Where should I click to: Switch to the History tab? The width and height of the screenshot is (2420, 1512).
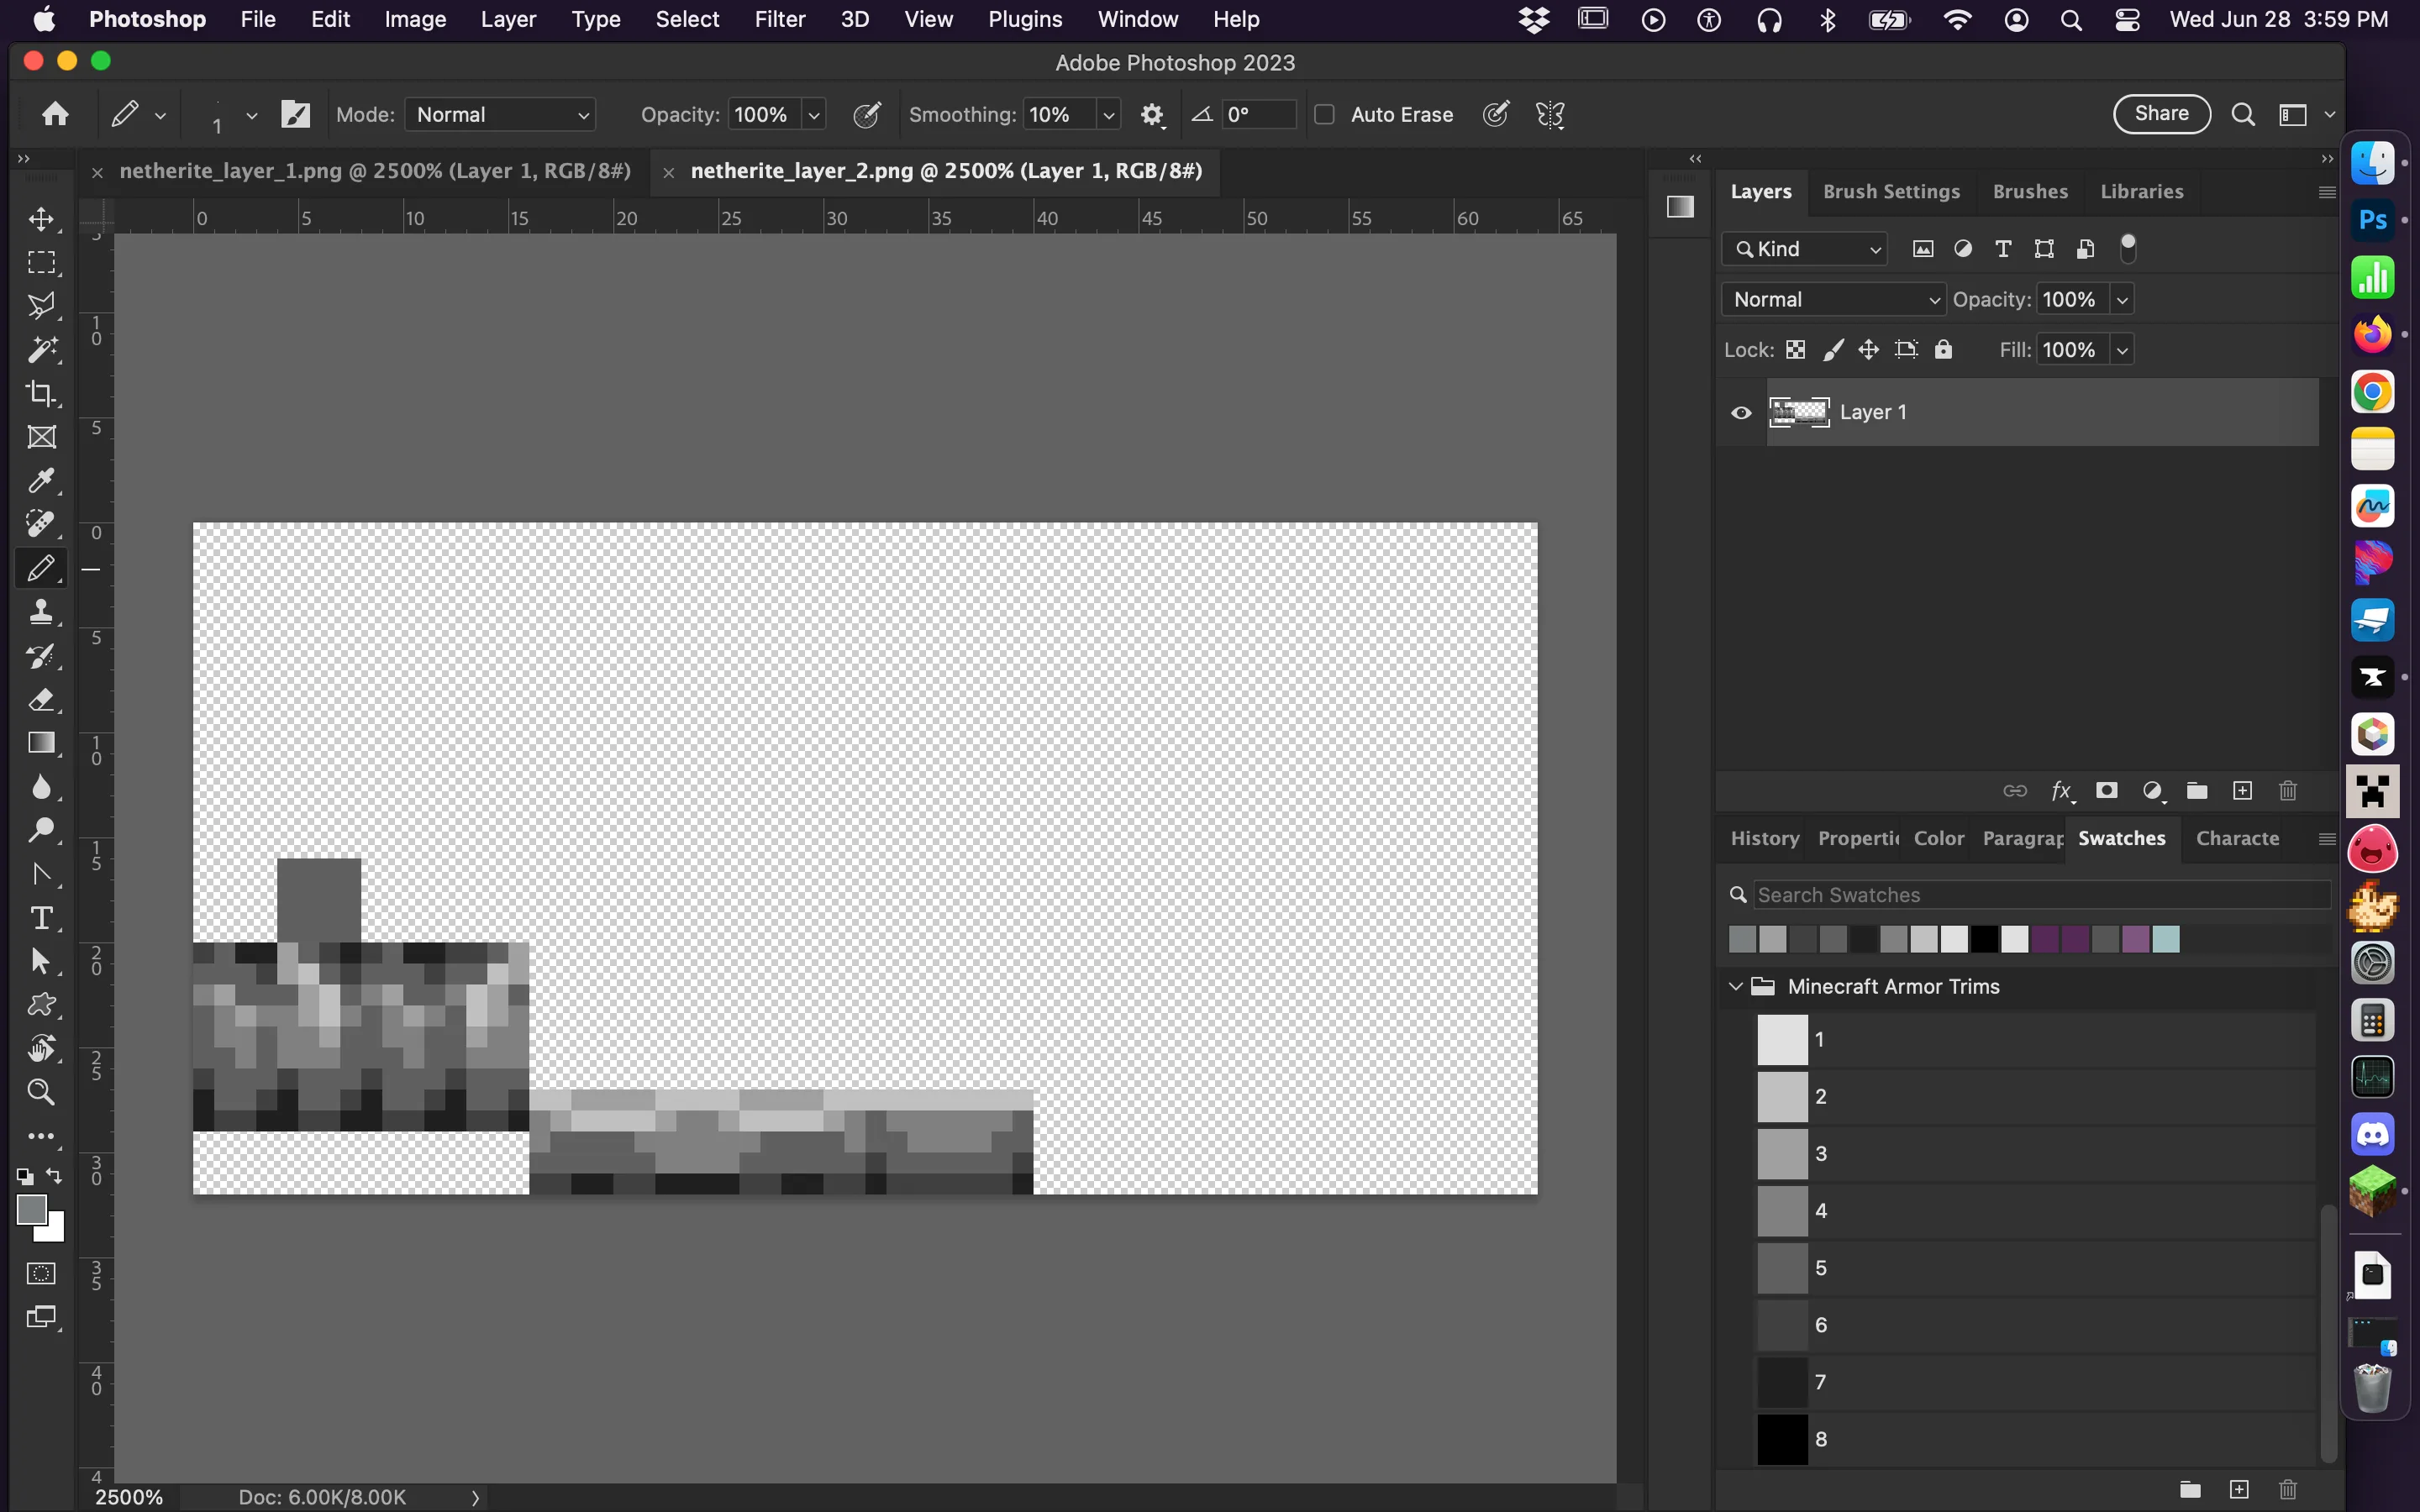point(1765,838)
